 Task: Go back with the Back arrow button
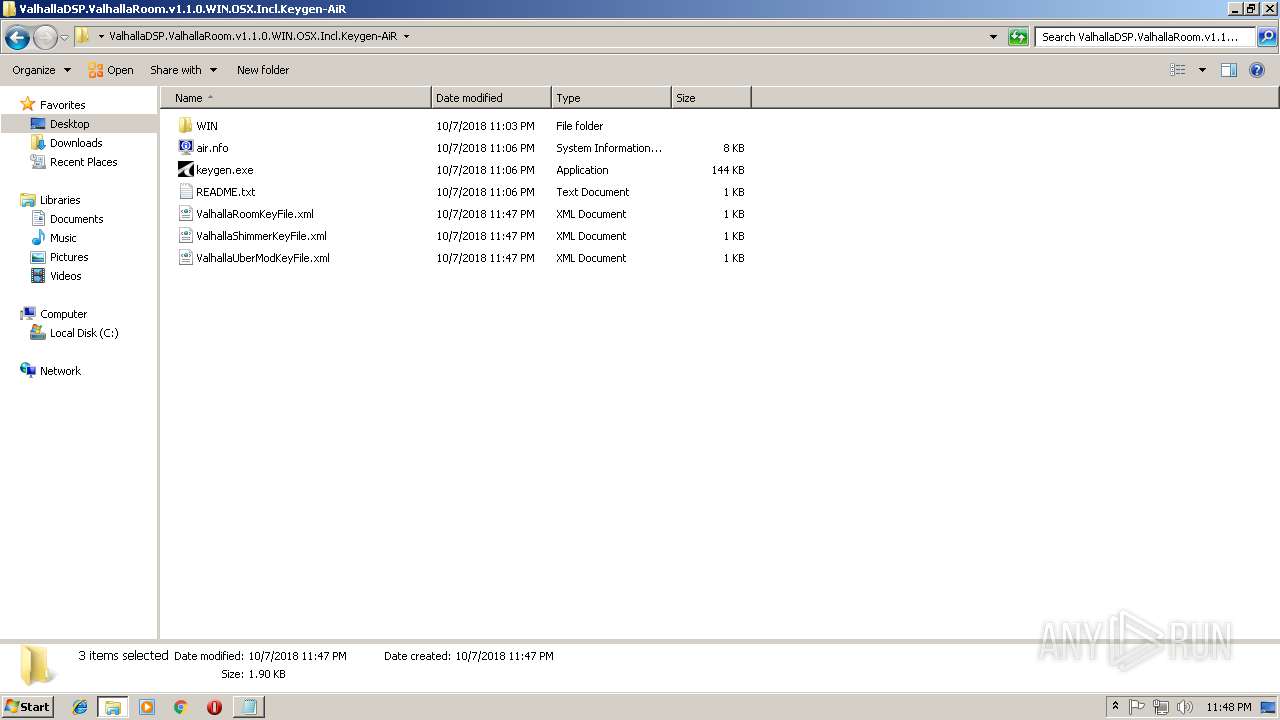17,37
